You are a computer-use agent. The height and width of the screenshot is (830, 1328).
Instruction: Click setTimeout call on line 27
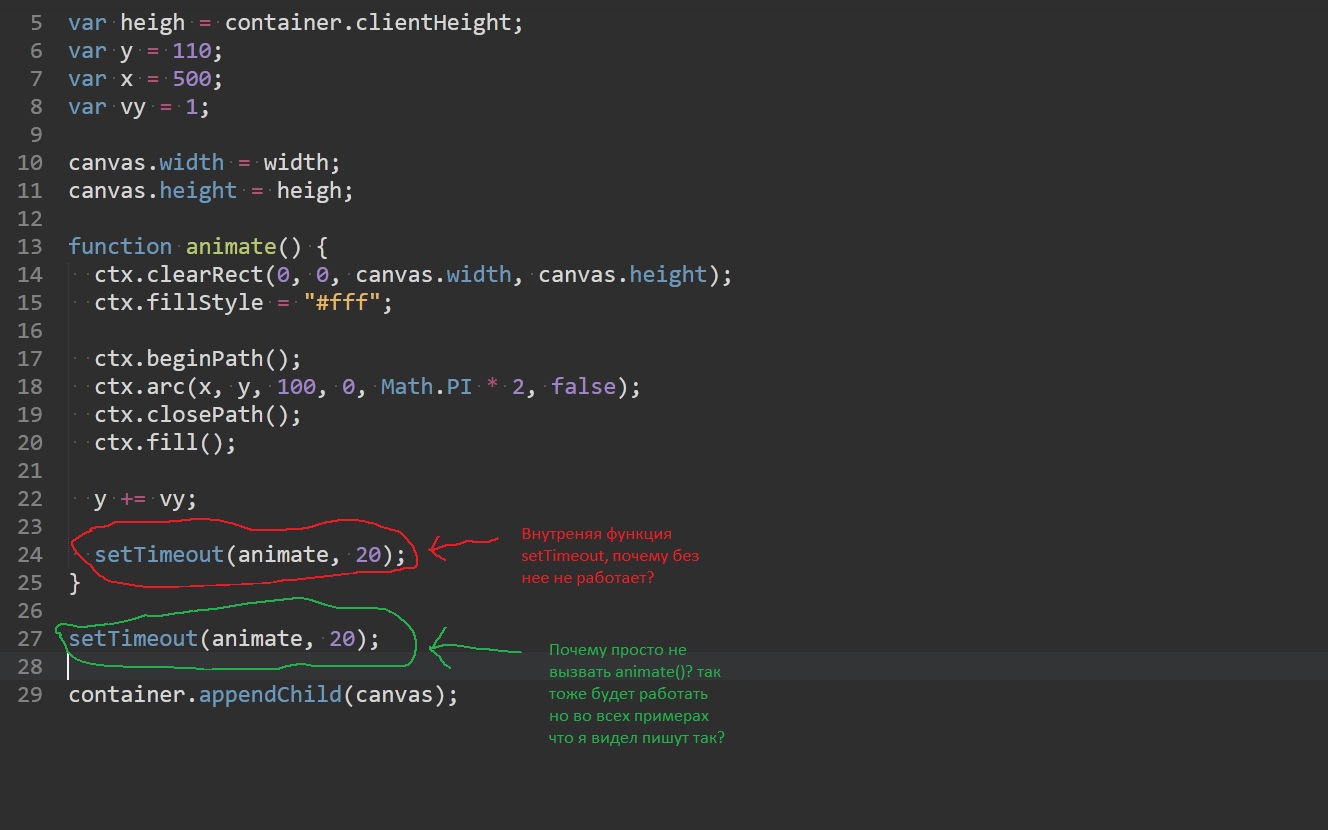tap(224, 639)
